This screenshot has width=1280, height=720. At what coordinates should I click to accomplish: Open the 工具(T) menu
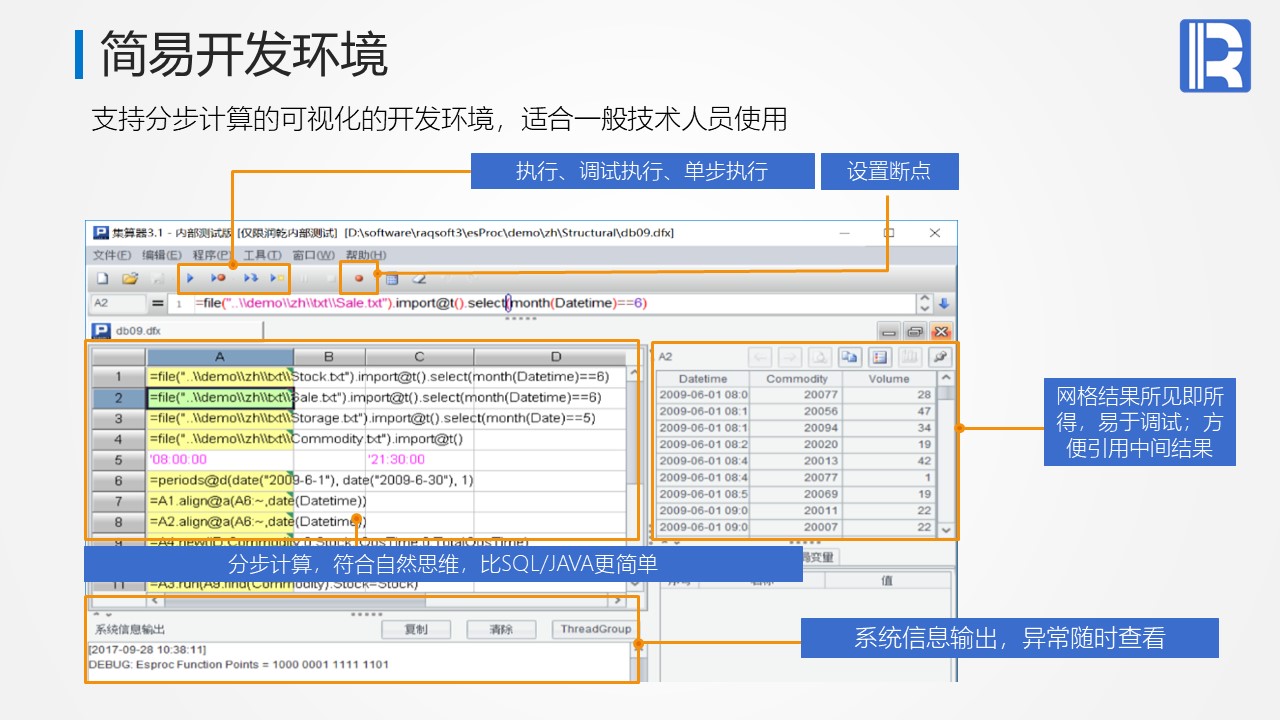click(262, 255)
